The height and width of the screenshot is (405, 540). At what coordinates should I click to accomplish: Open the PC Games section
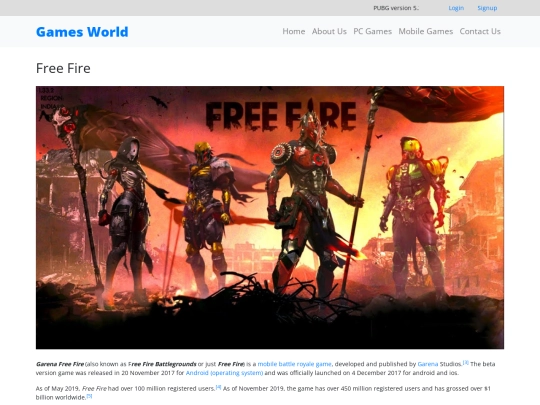point(373,31)
